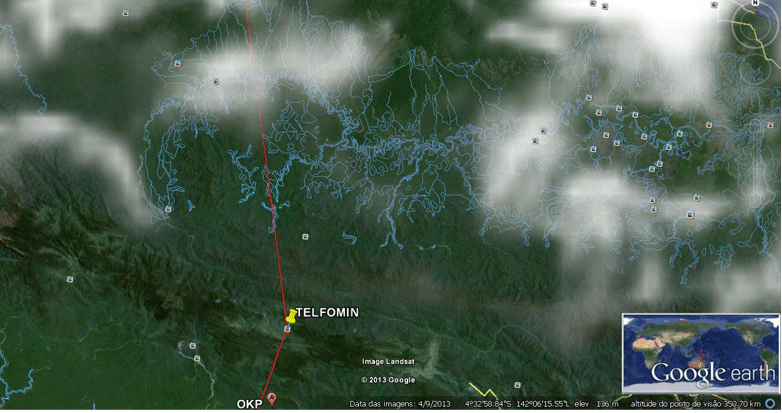782x413 pixels.
Task: Select the red OKP placemark pin
Action: pos(271,398)
